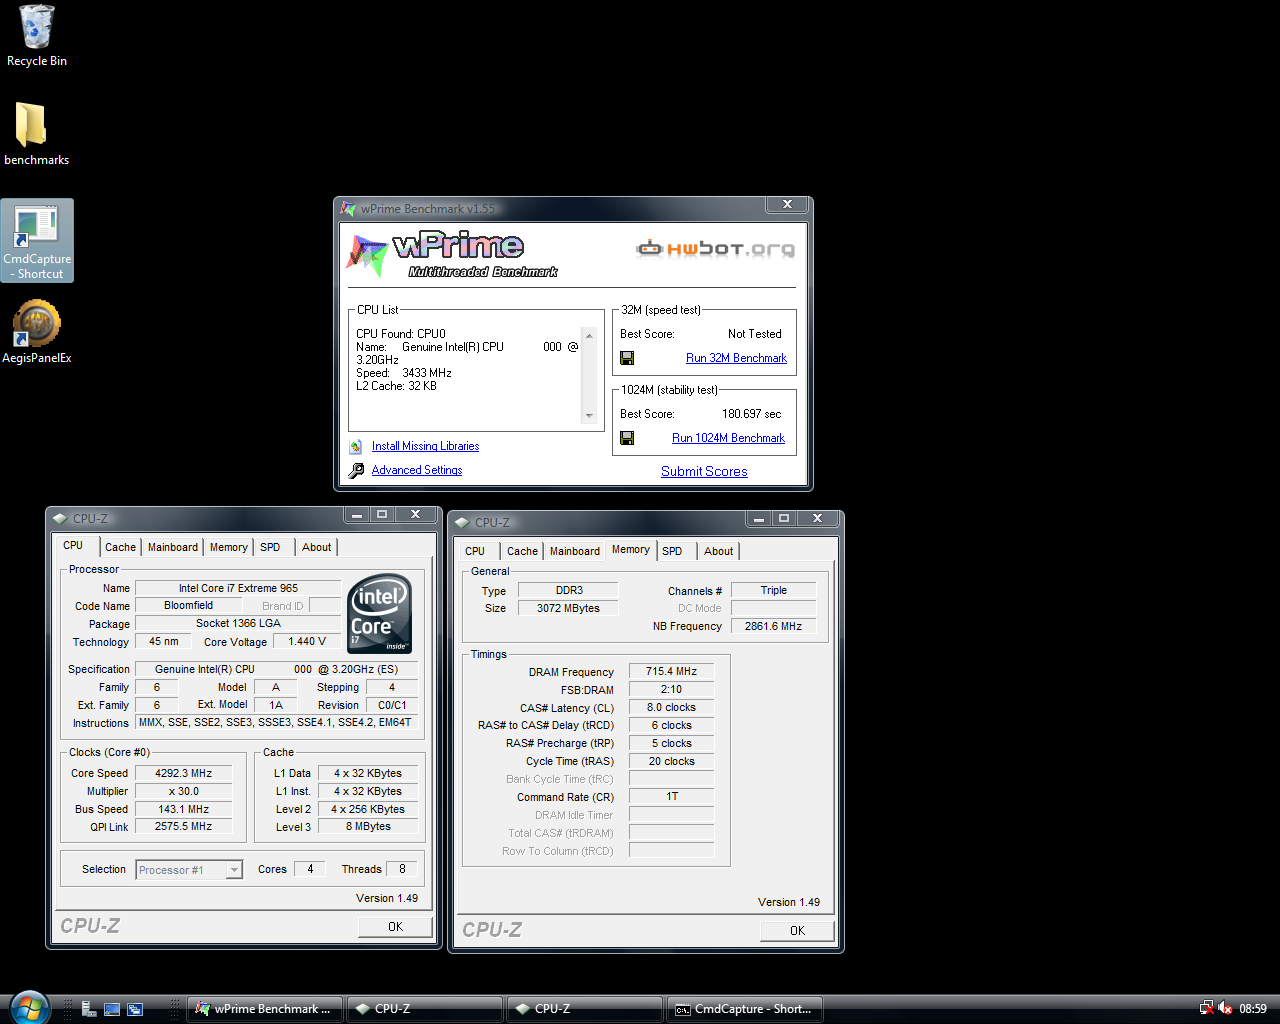Select the CmdCapture Shortcut desktop icon
This screenshot has height=1024, width=1280.
click(37, 240)
